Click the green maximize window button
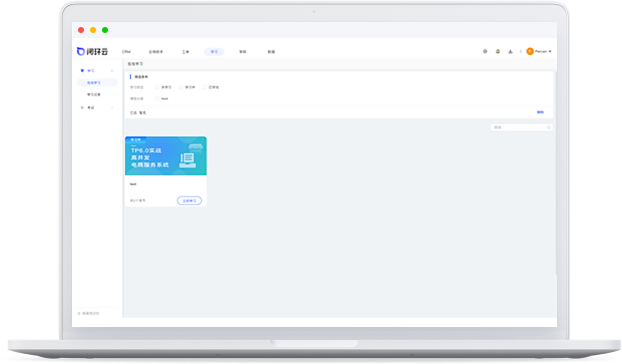This screenshot has width=622, height=364. [105, 30]
